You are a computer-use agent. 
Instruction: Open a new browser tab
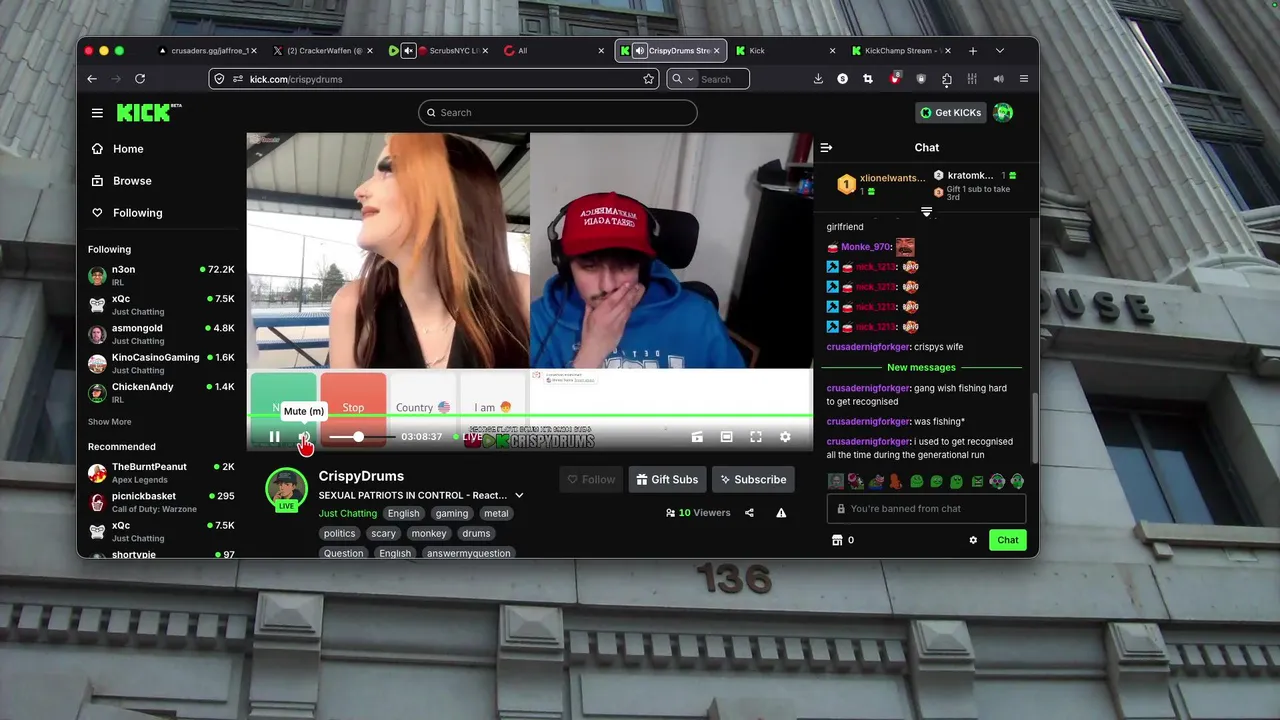pyautogui.click(x=972, y=51)
